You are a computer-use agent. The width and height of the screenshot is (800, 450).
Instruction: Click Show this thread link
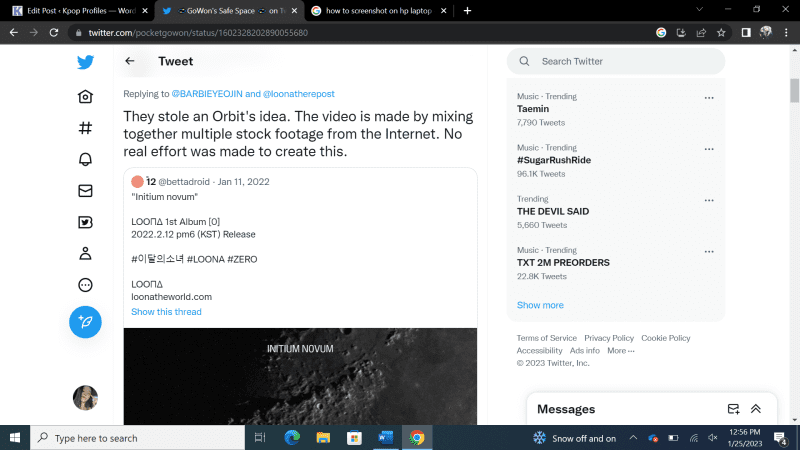(166, 312)
